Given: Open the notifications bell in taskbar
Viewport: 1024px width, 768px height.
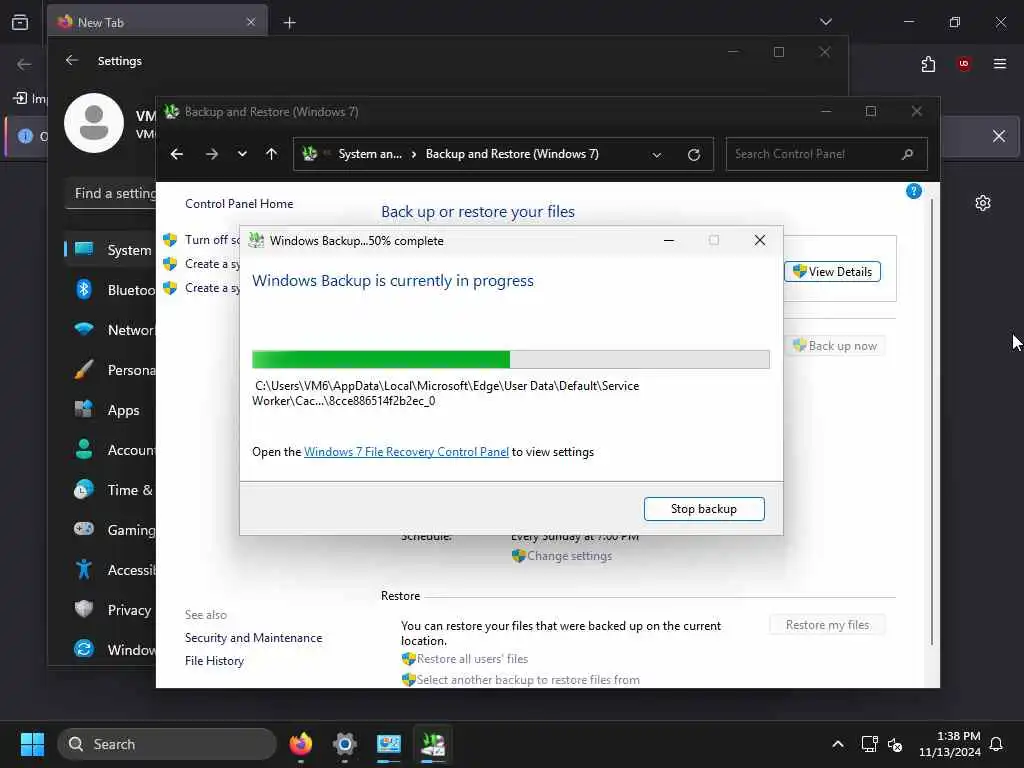Looking at the screenshot, I should coord(997,744).
